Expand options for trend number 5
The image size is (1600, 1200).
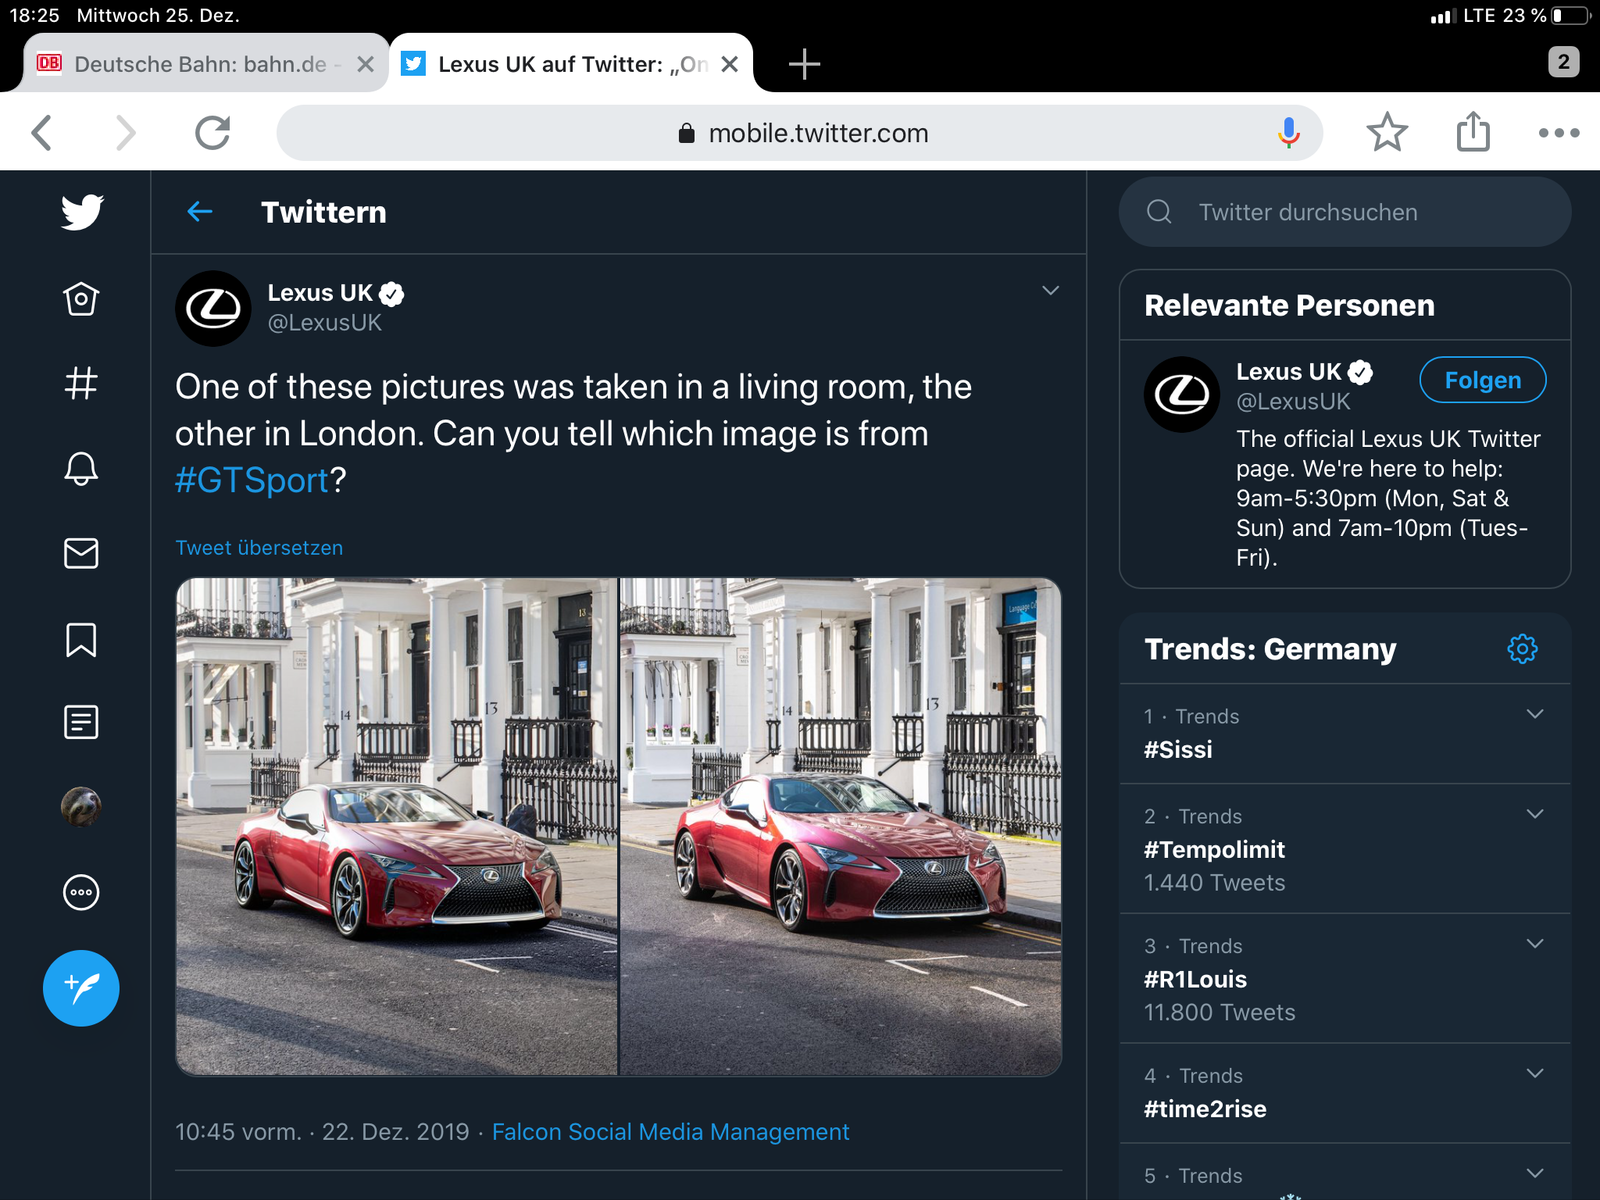(x=1535, y=1173)
